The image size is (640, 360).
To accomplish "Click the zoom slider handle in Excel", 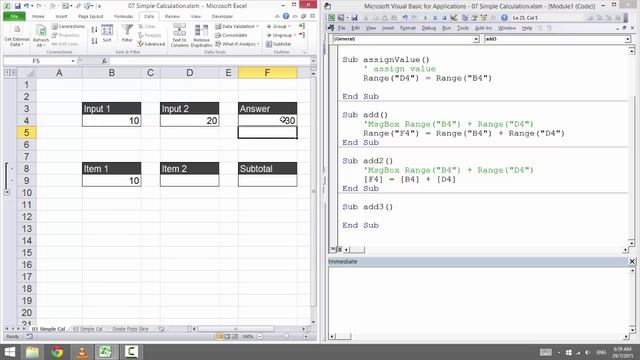I will pos(287,337).
